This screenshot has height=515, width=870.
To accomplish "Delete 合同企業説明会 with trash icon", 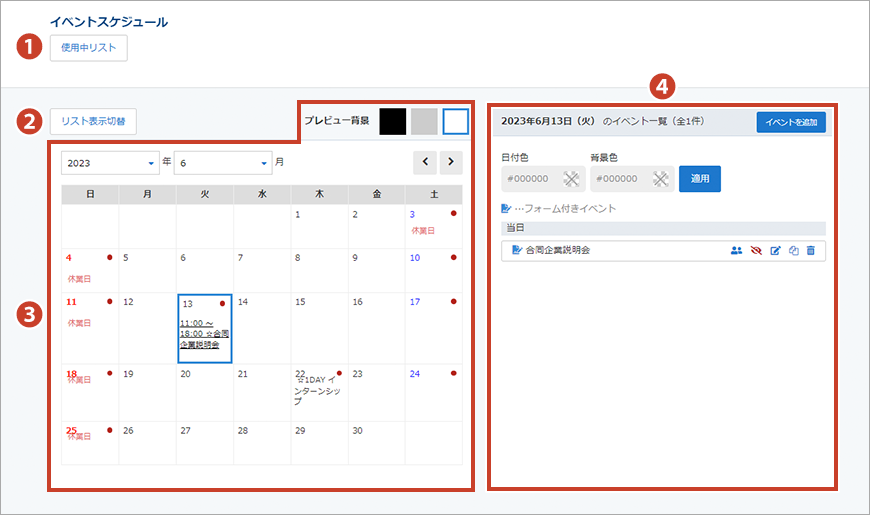I will click(x=811, y=250).
